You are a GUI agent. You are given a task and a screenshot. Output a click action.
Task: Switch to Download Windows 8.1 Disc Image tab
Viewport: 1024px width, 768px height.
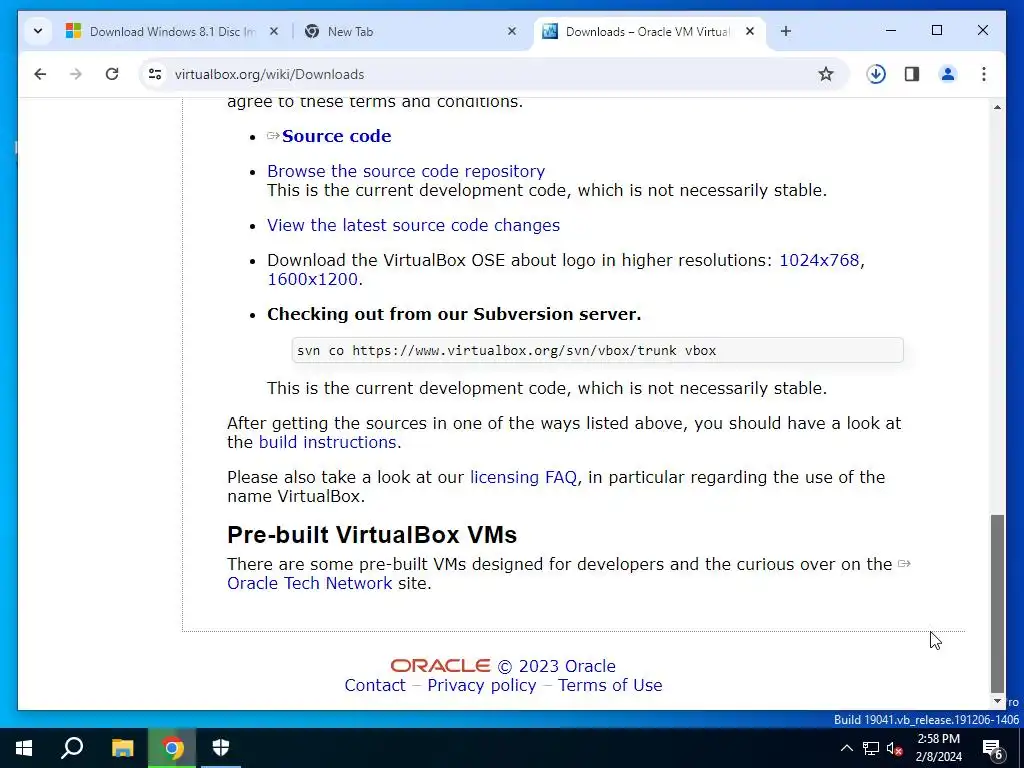(x=172, y=31)
